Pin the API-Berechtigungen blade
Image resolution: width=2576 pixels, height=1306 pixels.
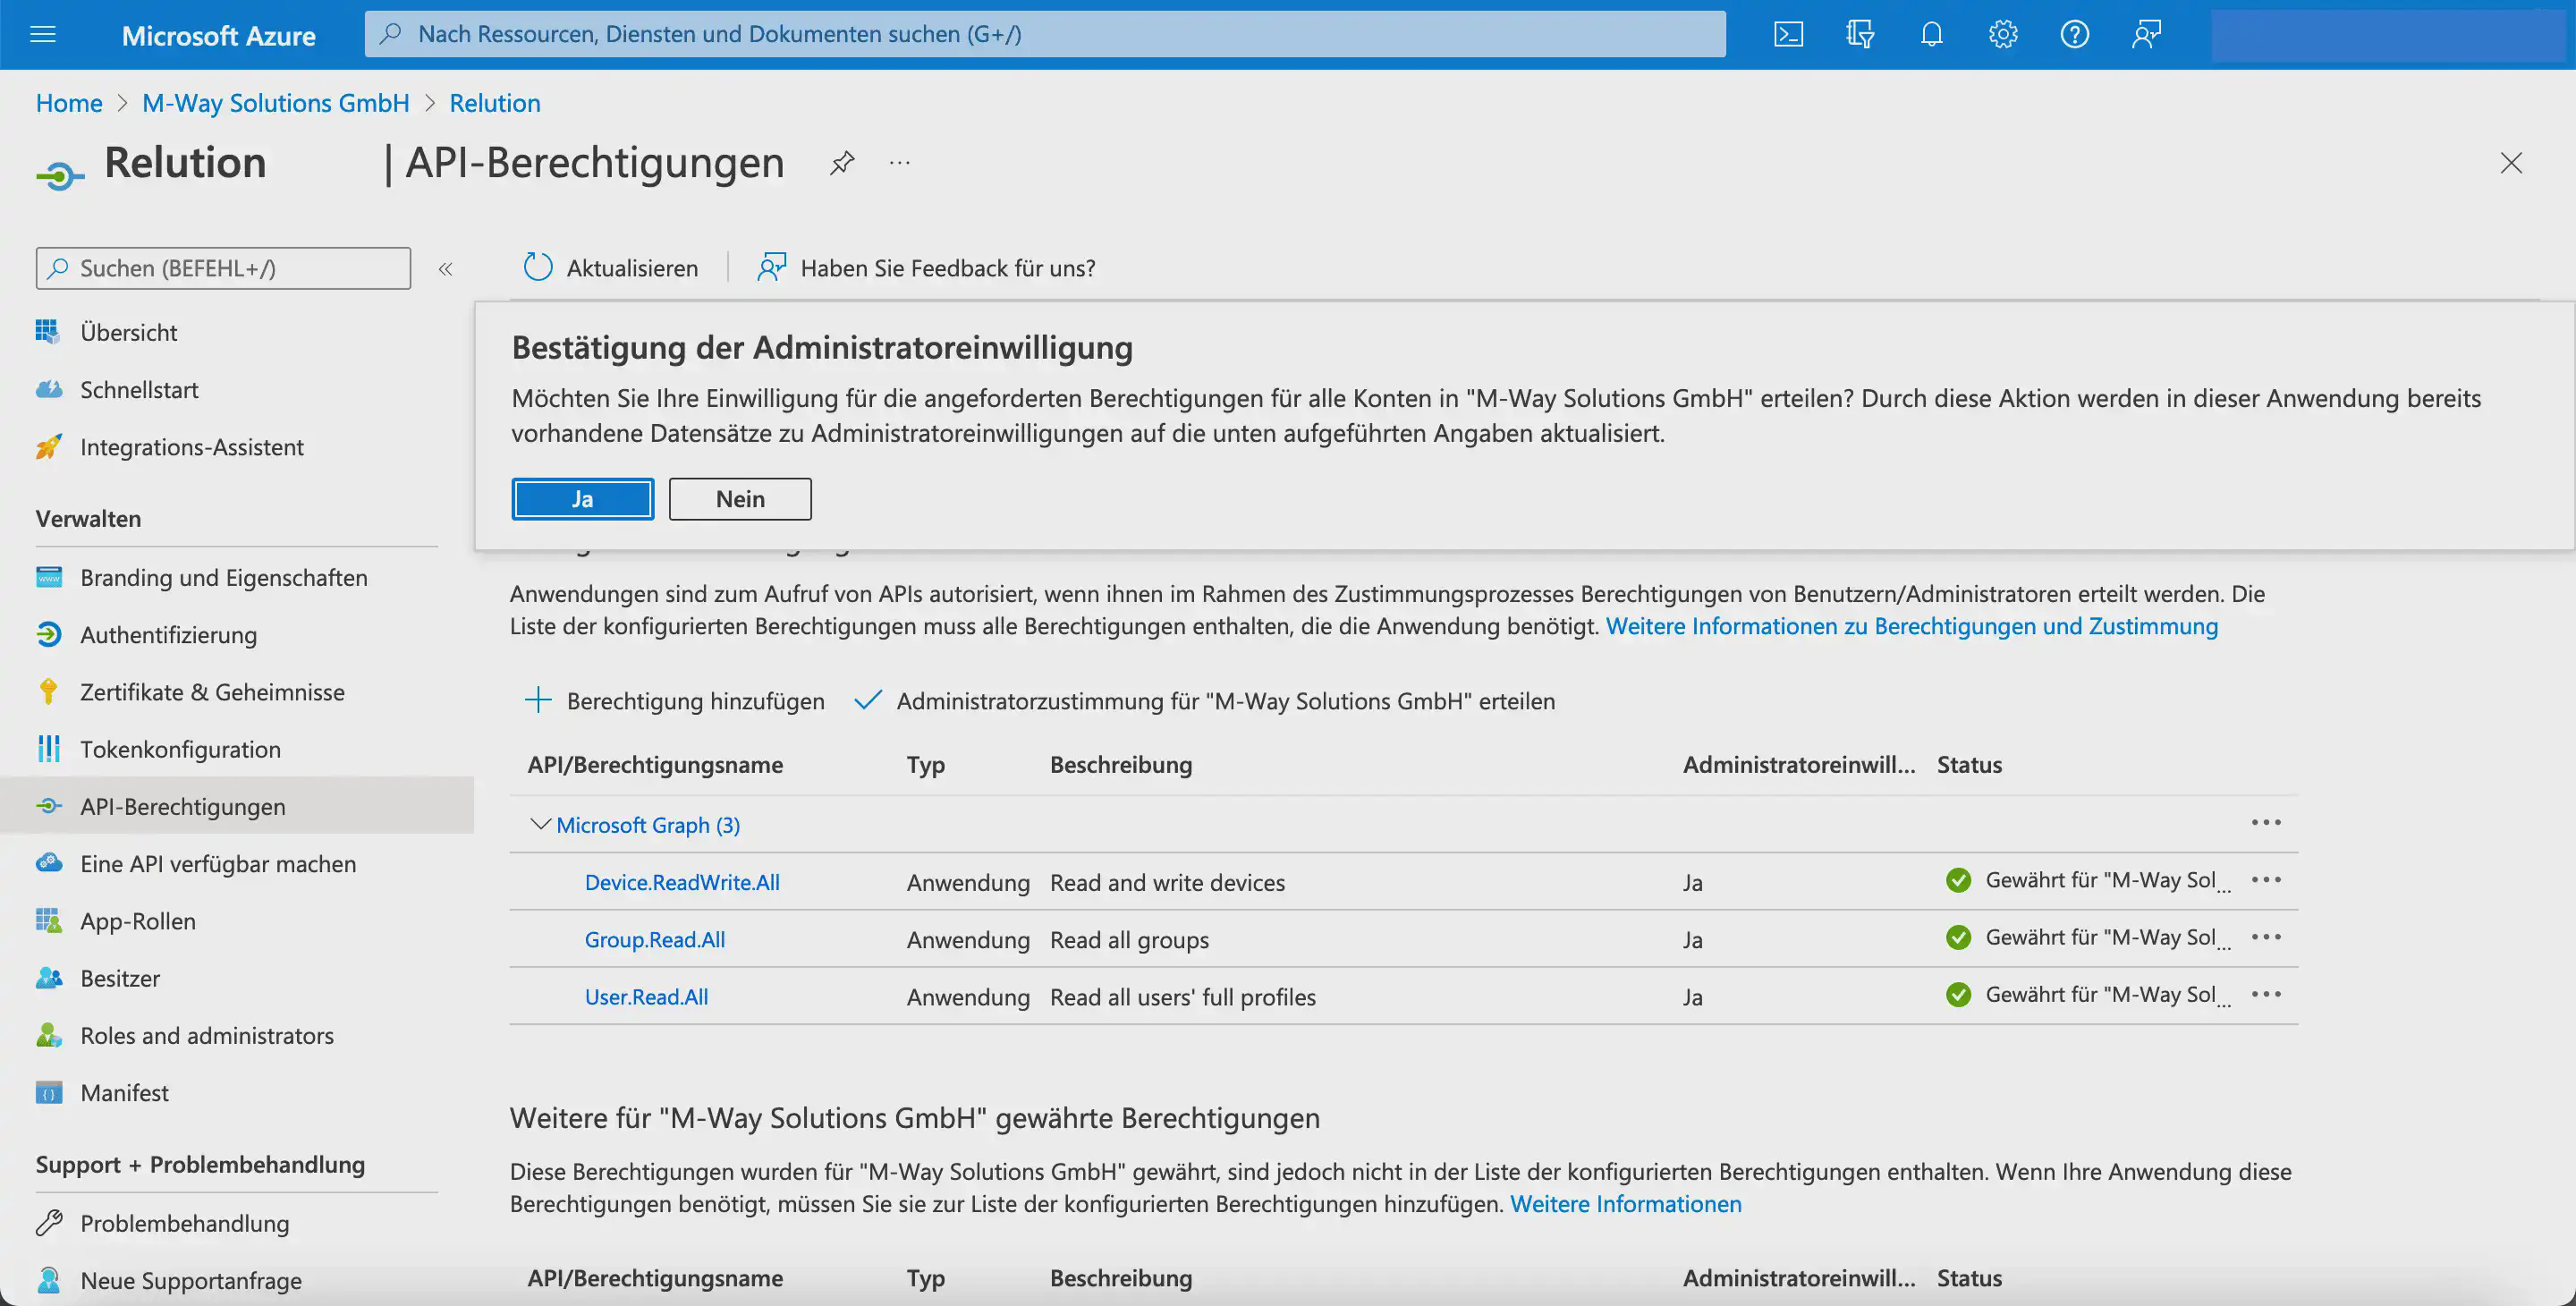point(842,162)
